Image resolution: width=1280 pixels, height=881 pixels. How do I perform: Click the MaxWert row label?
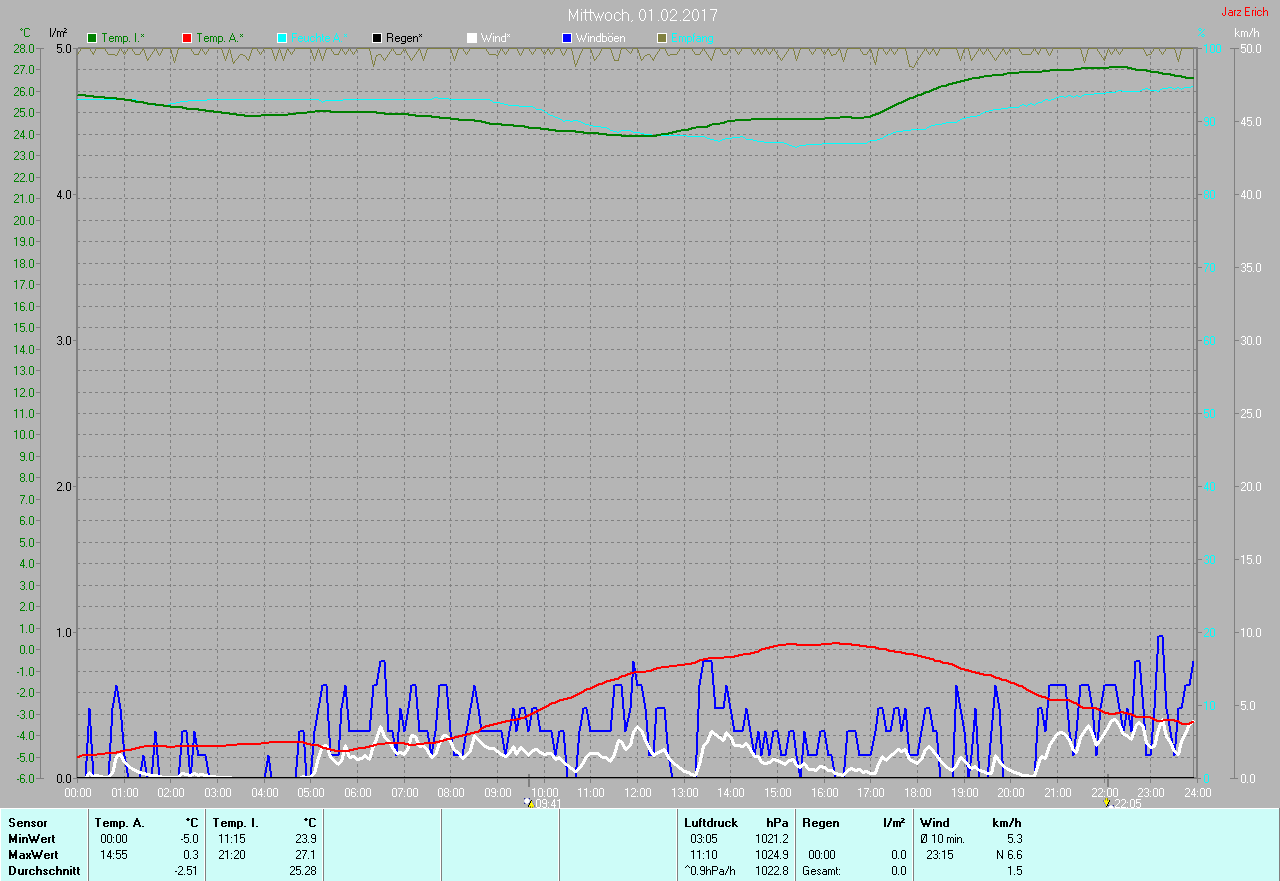(32, 855)
